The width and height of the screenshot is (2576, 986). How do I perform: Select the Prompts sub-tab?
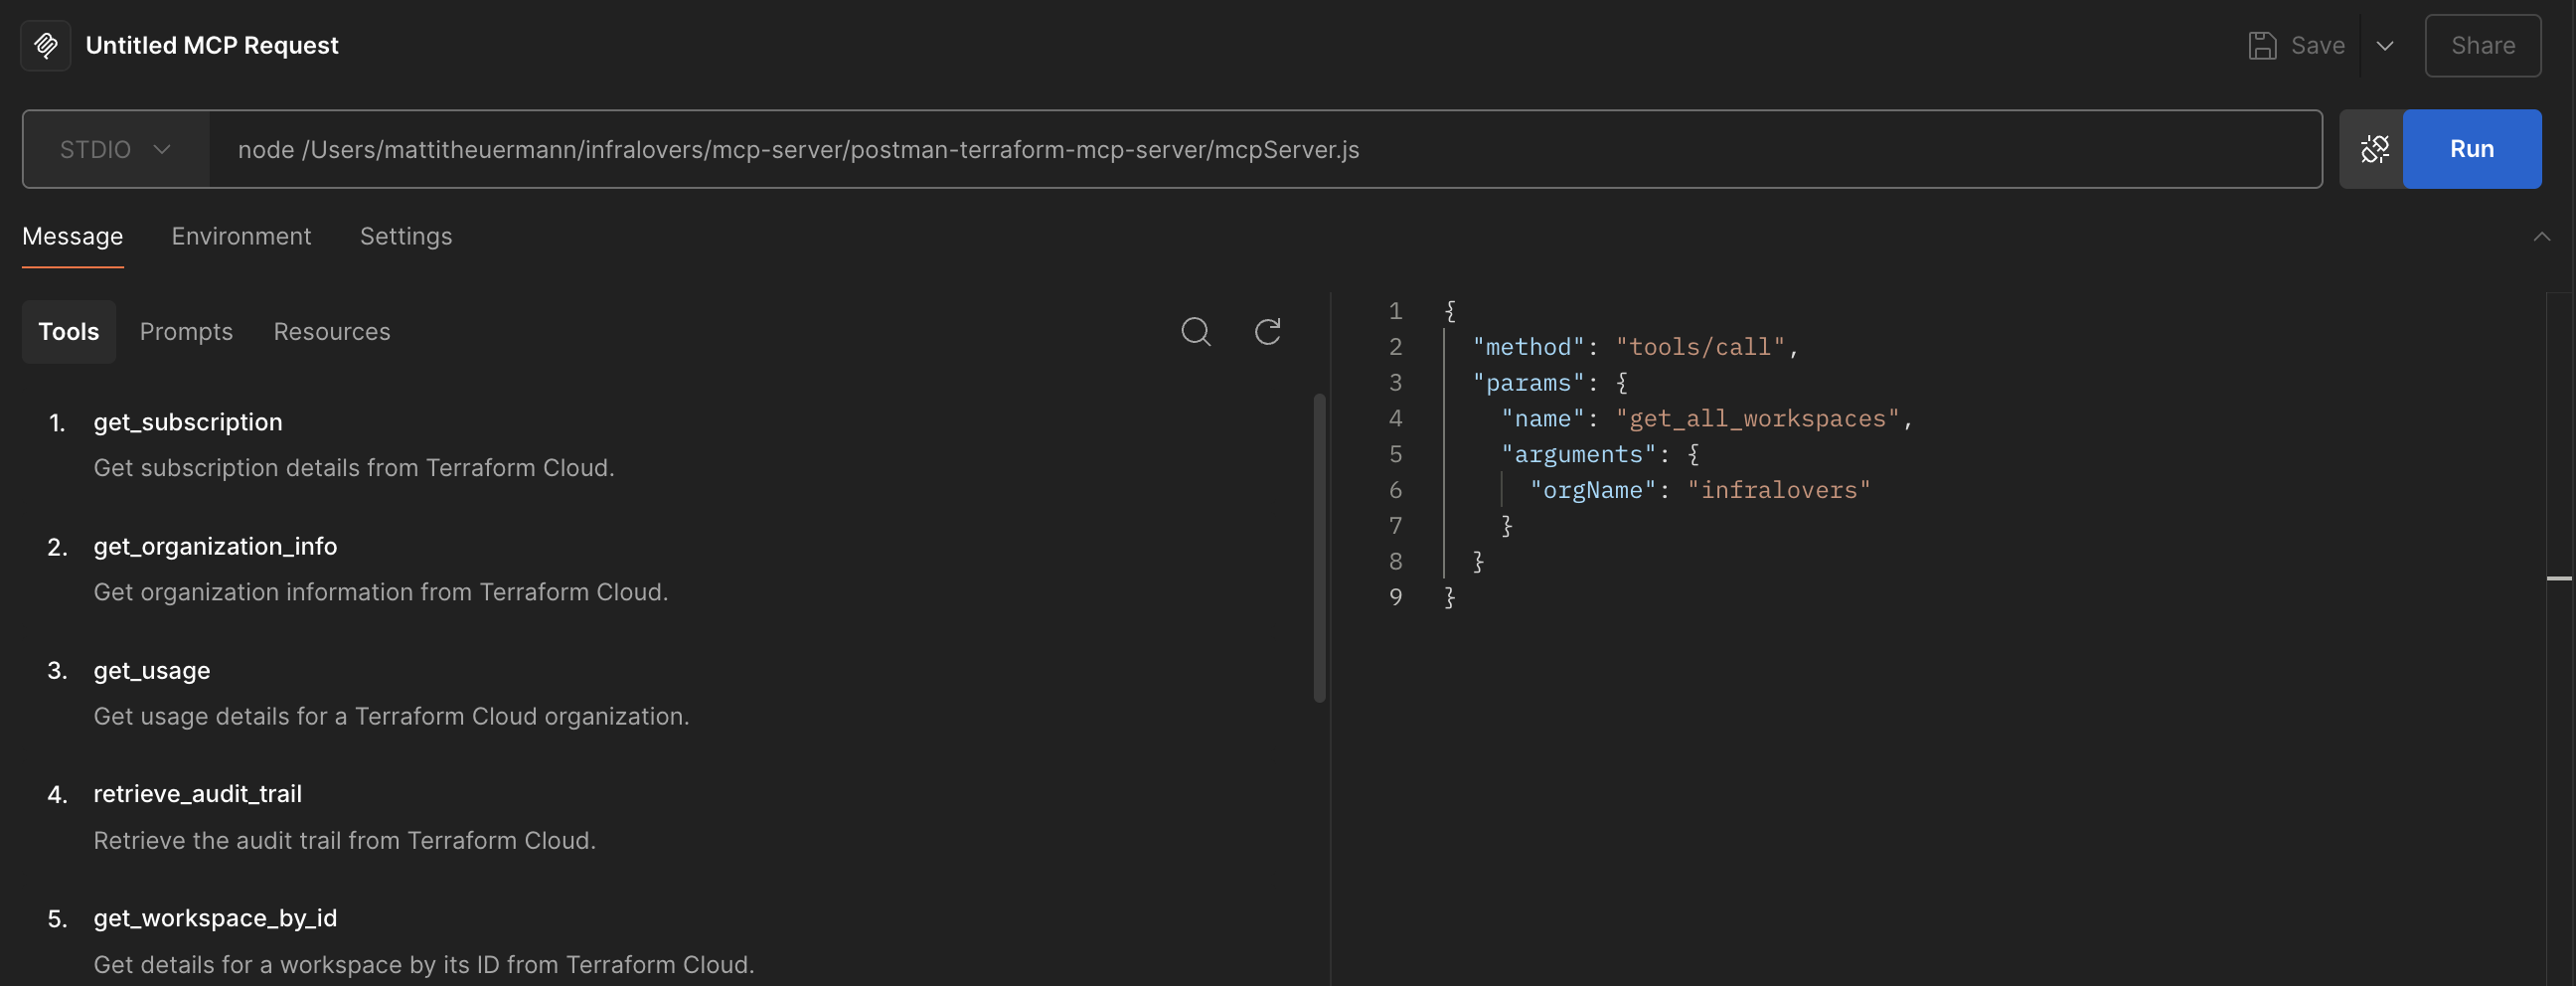[x=186, y=331]
